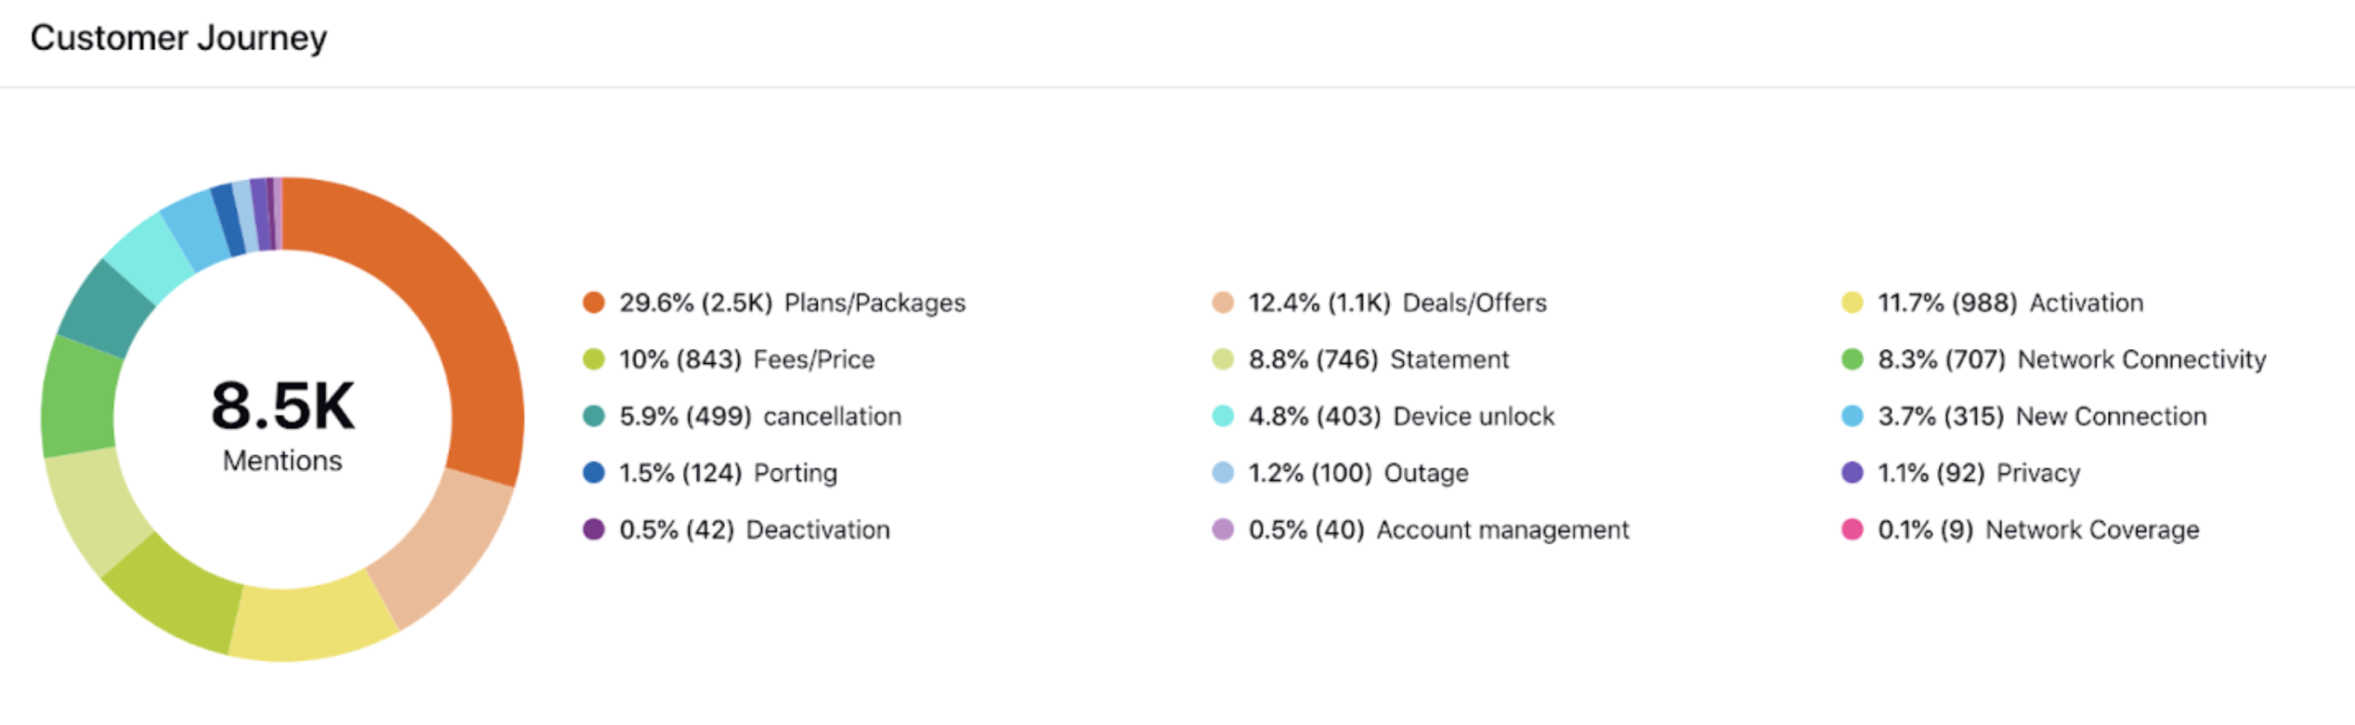Select the Device unlock legend label
The height and width of the screenshot is (725, 2355).
[1473, 416]
